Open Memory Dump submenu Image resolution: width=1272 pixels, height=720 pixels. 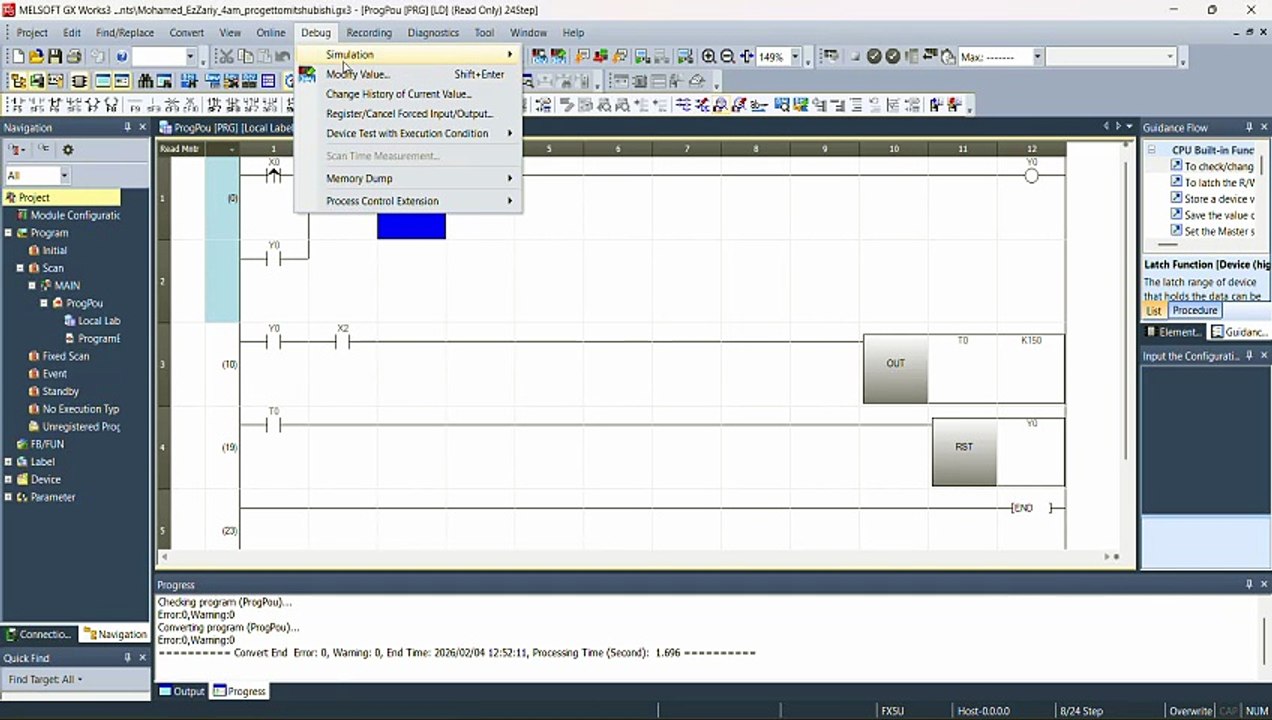click(x=408, y=178)
